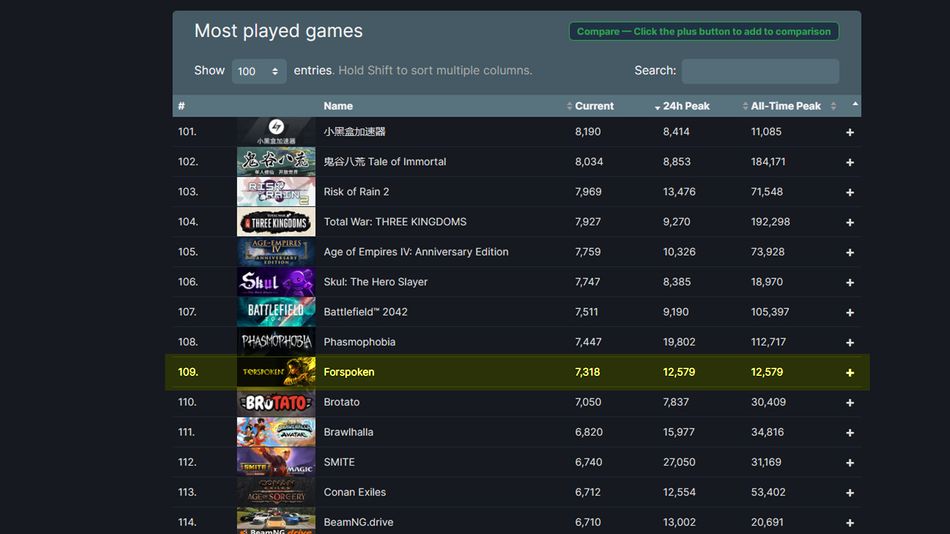The height and width of the screenshot is (534, 950).
Task: Click Forspoken current players value 7,318
Action: [x=587, y=372]
